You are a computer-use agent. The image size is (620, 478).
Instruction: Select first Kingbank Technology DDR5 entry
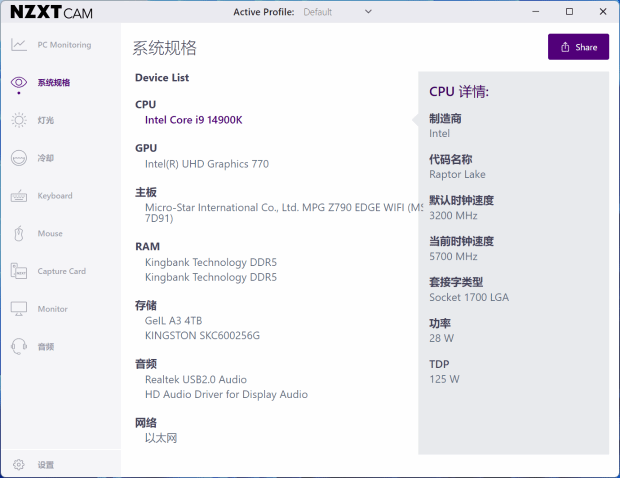[x=211, y=262]
